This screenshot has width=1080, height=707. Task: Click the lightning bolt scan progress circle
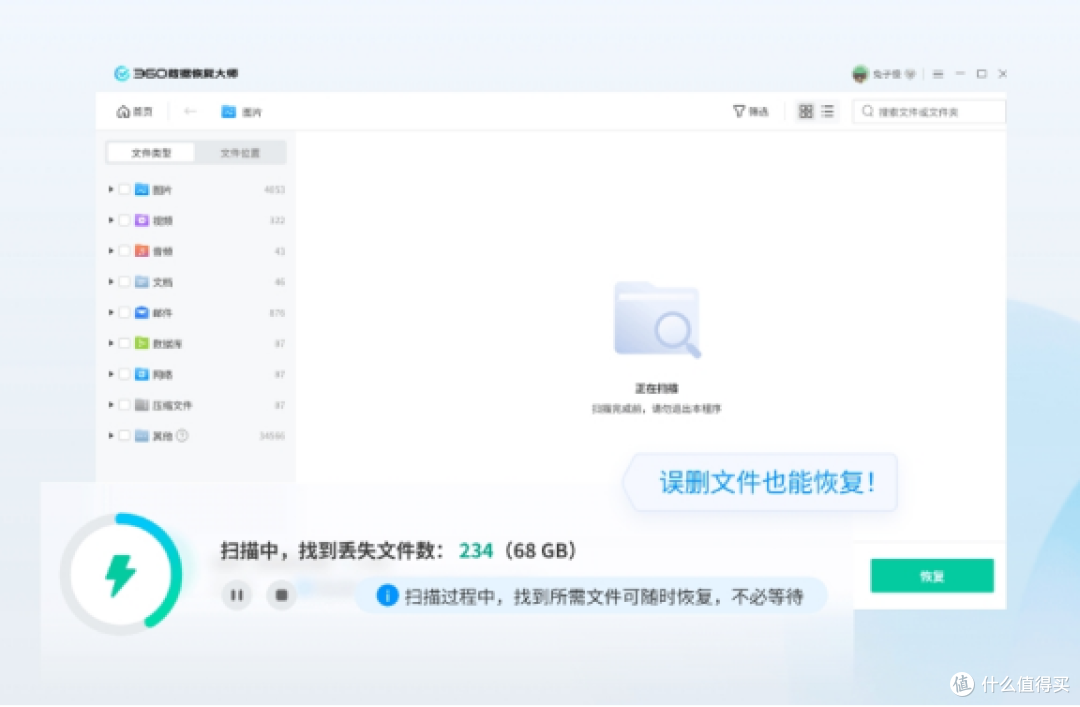121,574
